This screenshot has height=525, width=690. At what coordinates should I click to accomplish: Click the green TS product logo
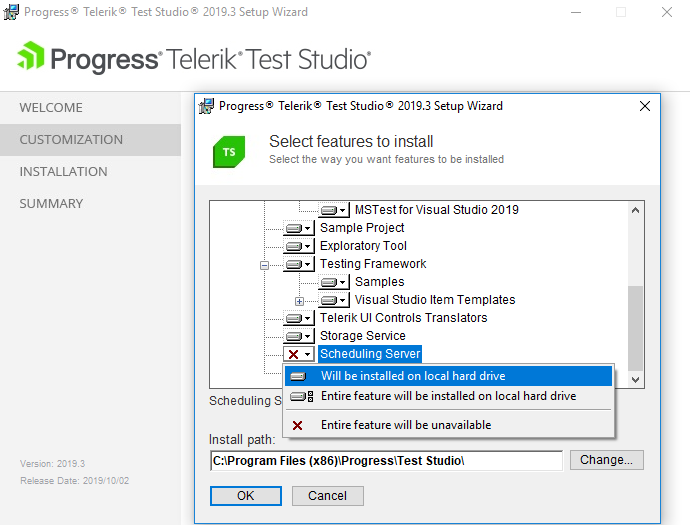(x=229, y=152)
